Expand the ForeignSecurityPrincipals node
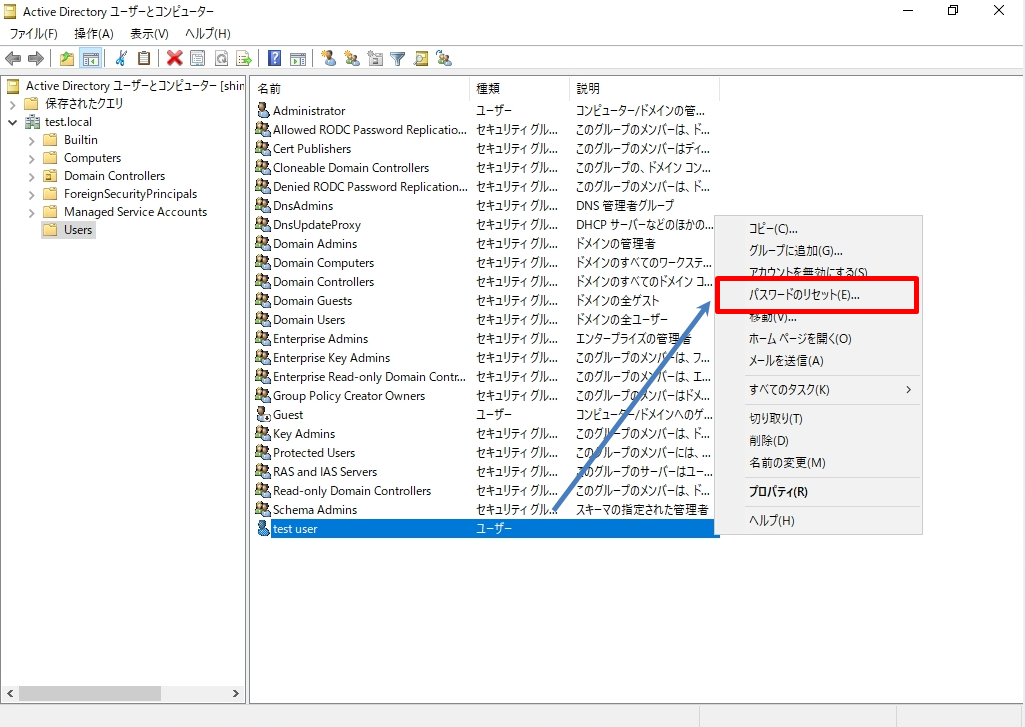This screenshot has width=1025, height=727. pyautogui.click(x=31, y=194)
